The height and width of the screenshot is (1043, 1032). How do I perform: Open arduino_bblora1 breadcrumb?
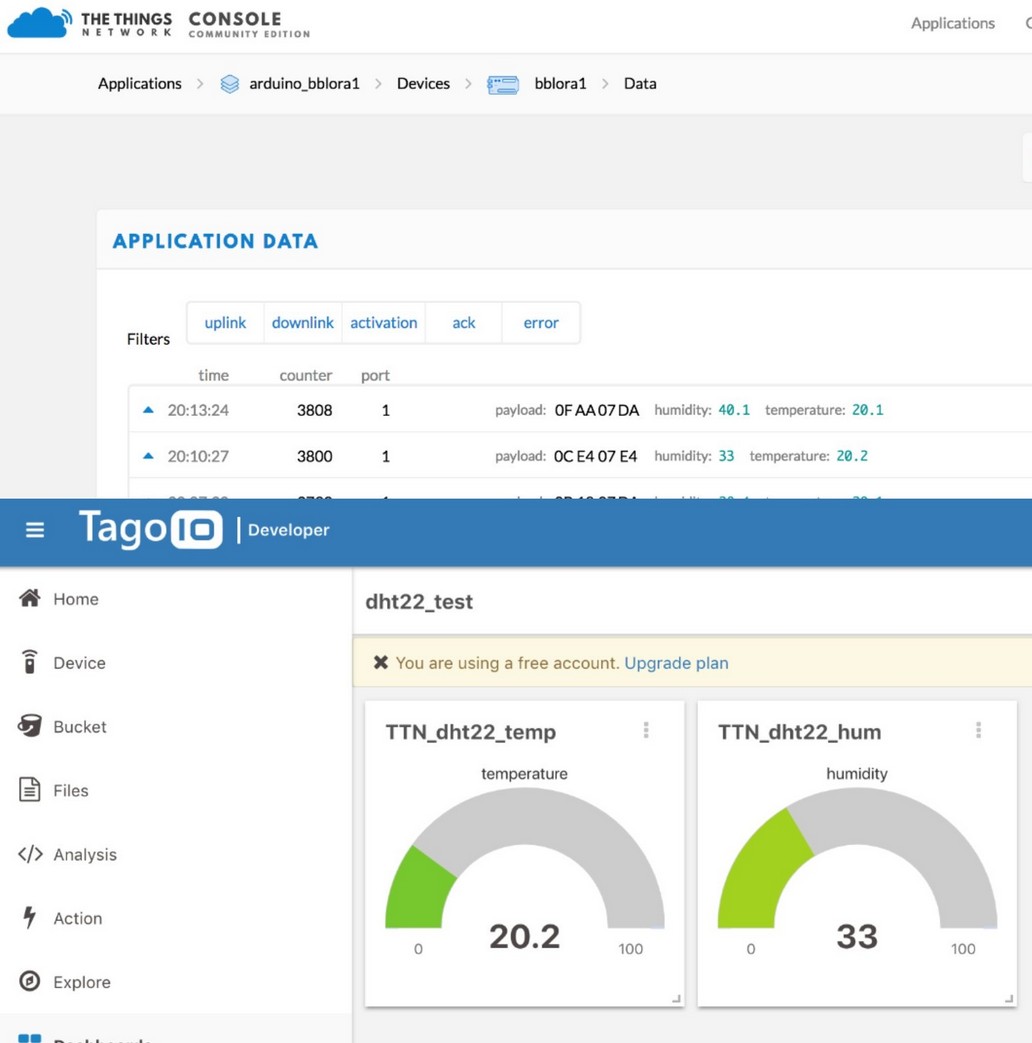point(304,83)
